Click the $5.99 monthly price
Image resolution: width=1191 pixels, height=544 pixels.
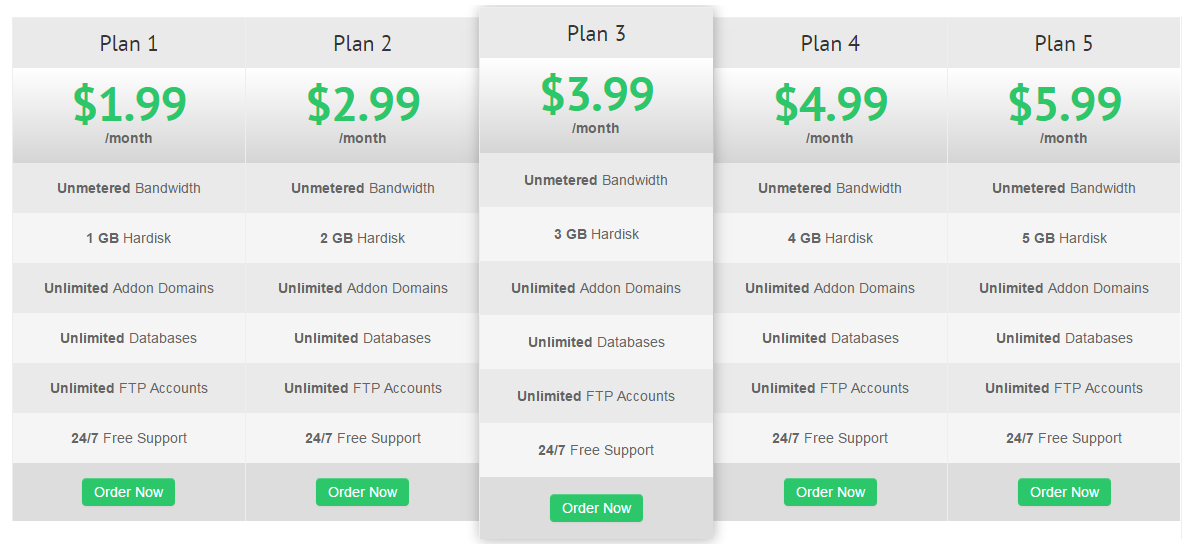(x=1065, y=104)
